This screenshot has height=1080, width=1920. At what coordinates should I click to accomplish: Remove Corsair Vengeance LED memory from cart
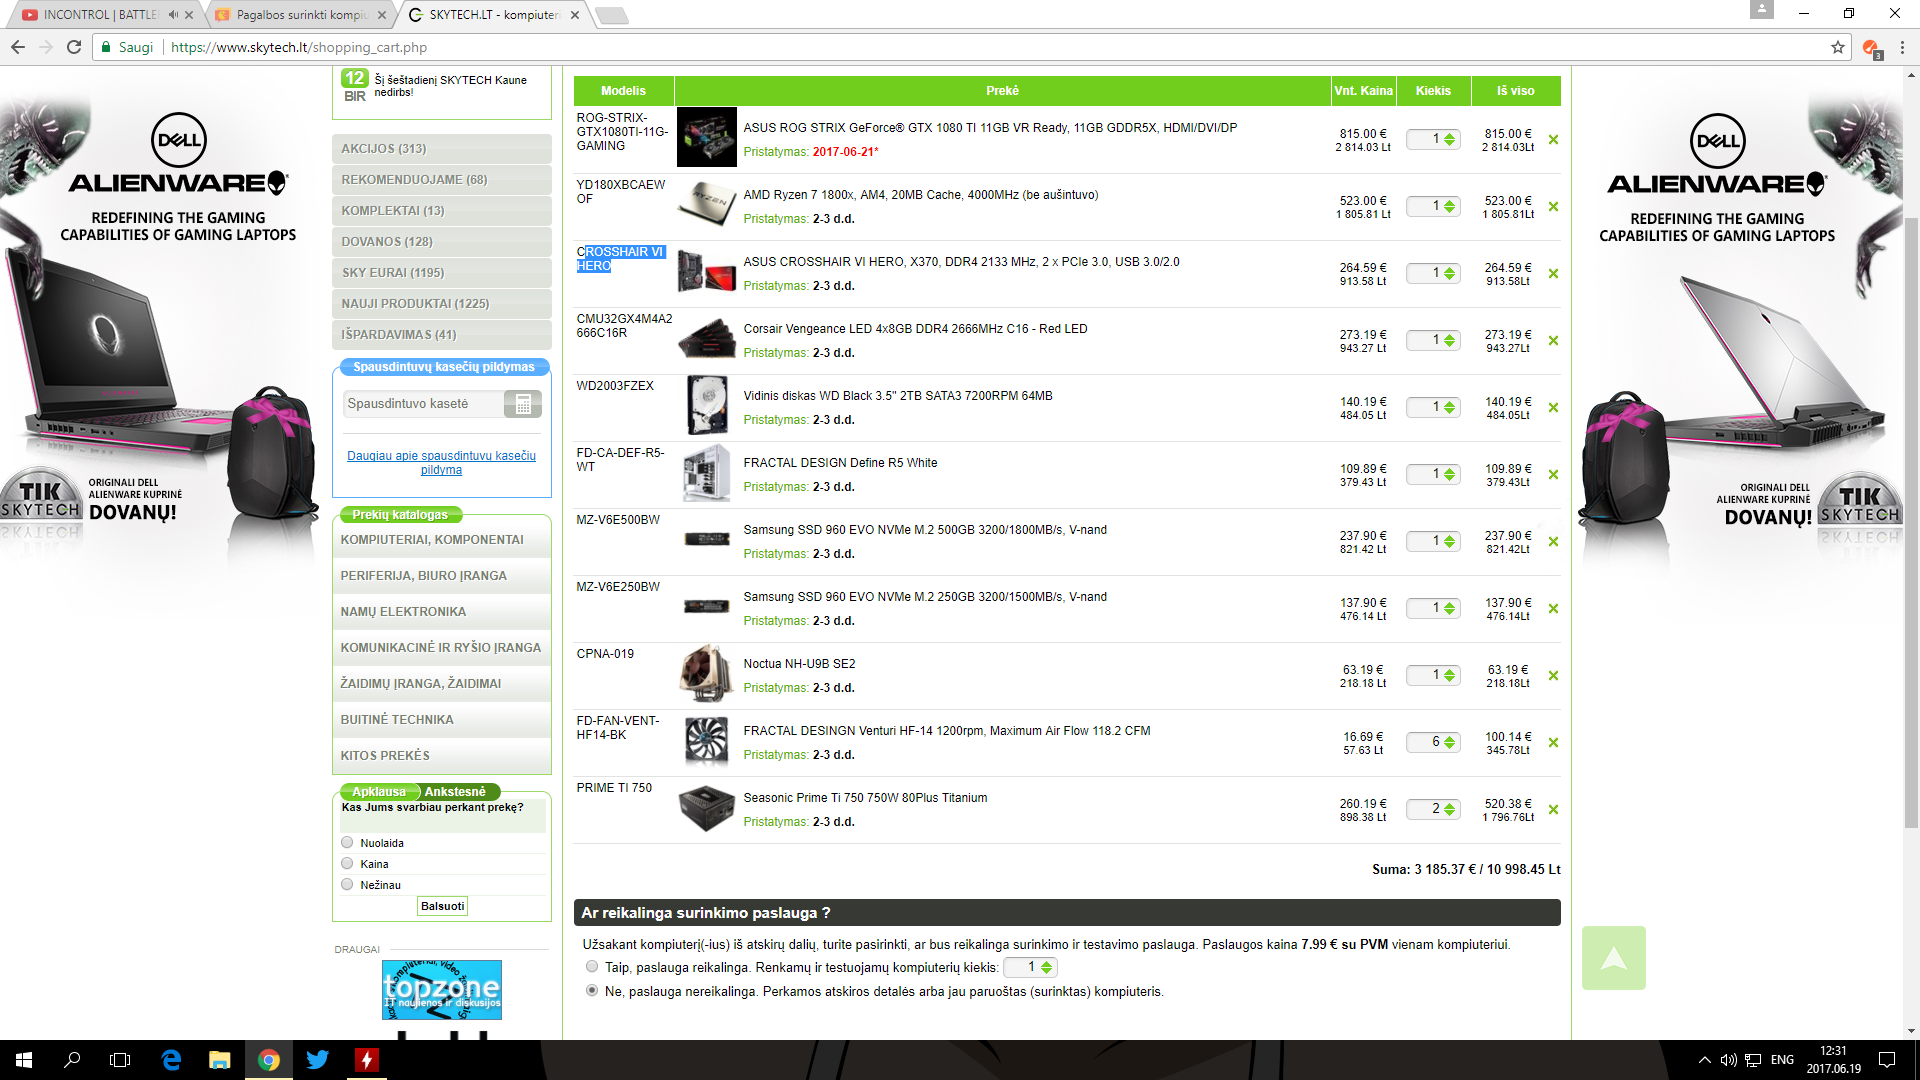(x=1553, y=341)
